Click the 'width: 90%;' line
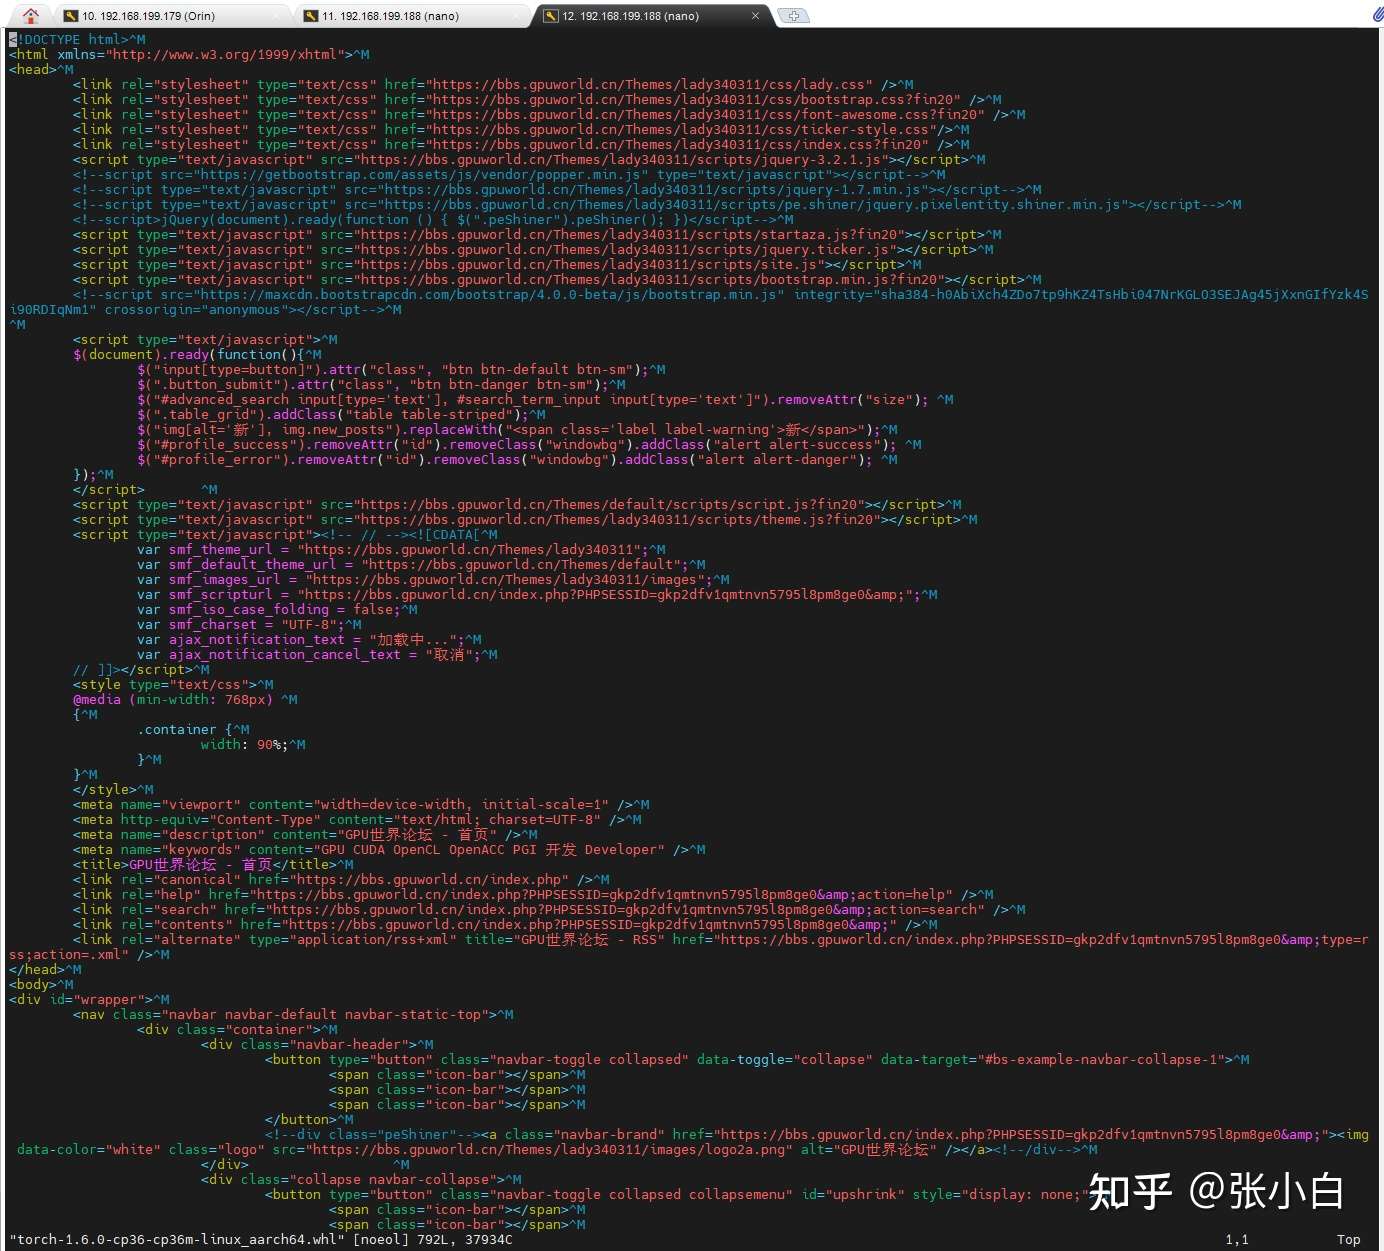The image size is (1384, 1251). (253, 744)
